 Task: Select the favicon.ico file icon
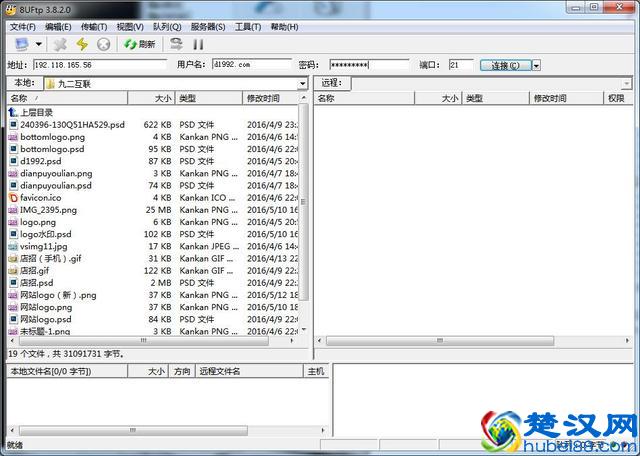coord(13,198)
